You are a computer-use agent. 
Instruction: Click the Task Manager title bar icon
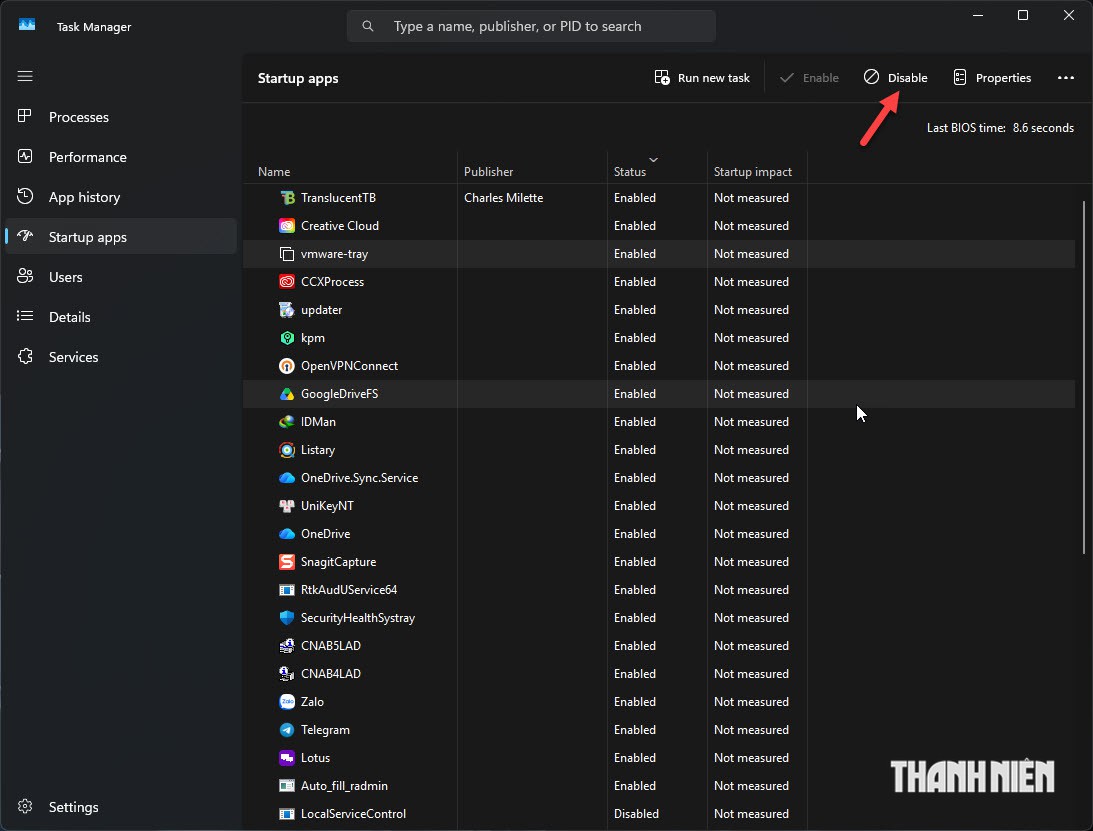pyautogui.click(x=26, y=26)
